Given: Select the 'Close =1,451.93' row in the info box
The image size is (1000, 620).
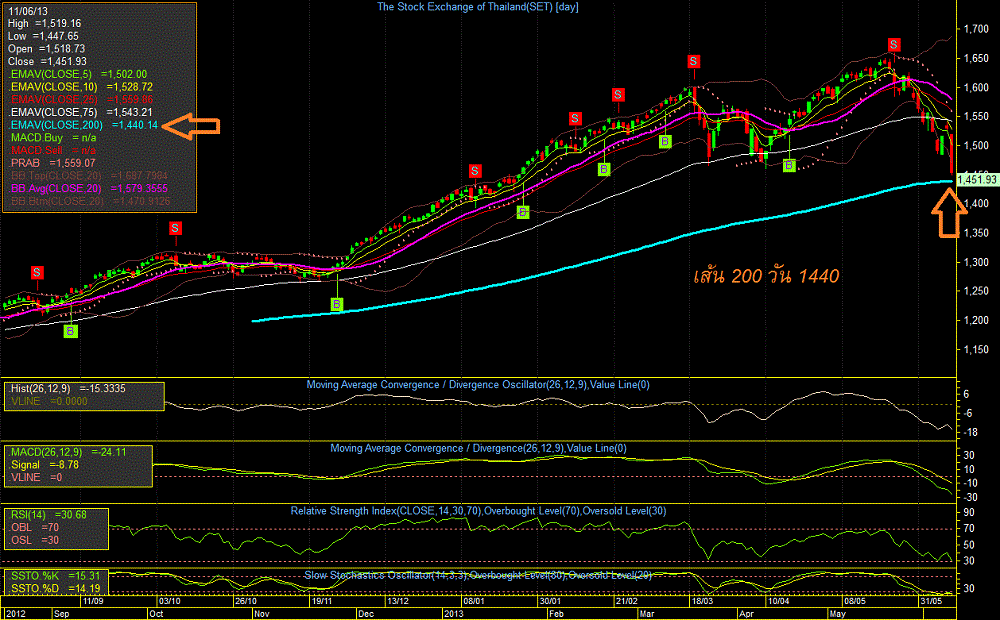Looking at the screenshot, I should coord(47,62).
